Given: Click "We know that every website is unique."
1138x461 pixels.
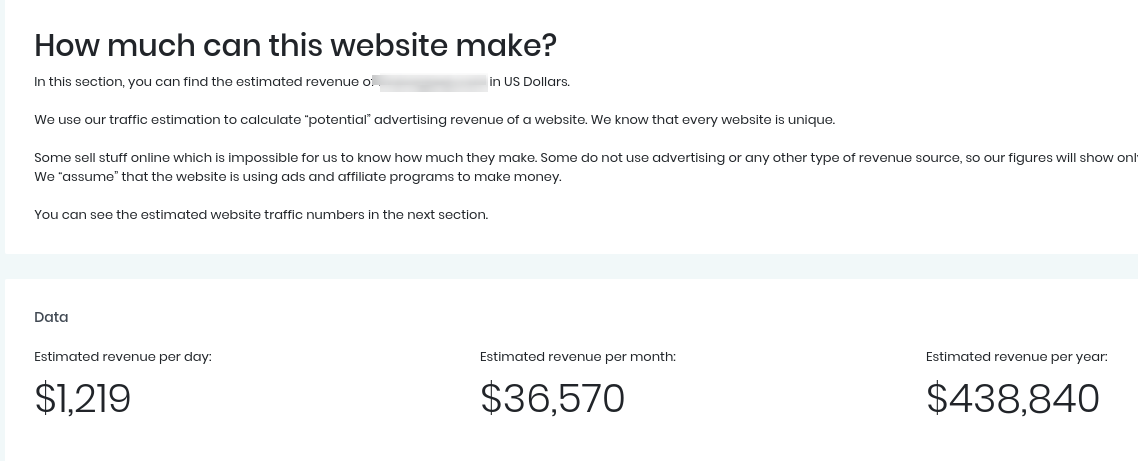Looking at the screenshot, I should [713, 120].
